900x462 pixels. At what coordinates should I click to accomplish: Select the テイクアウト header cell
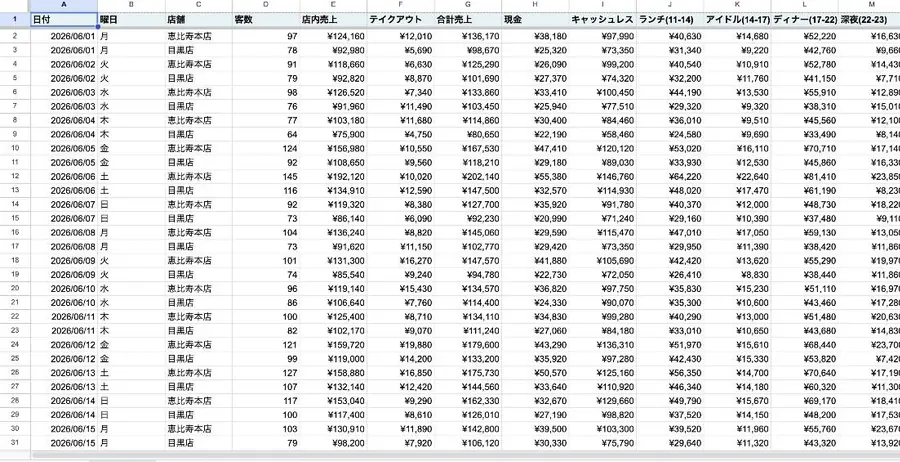pyautogui.click(x=401, y=20)
